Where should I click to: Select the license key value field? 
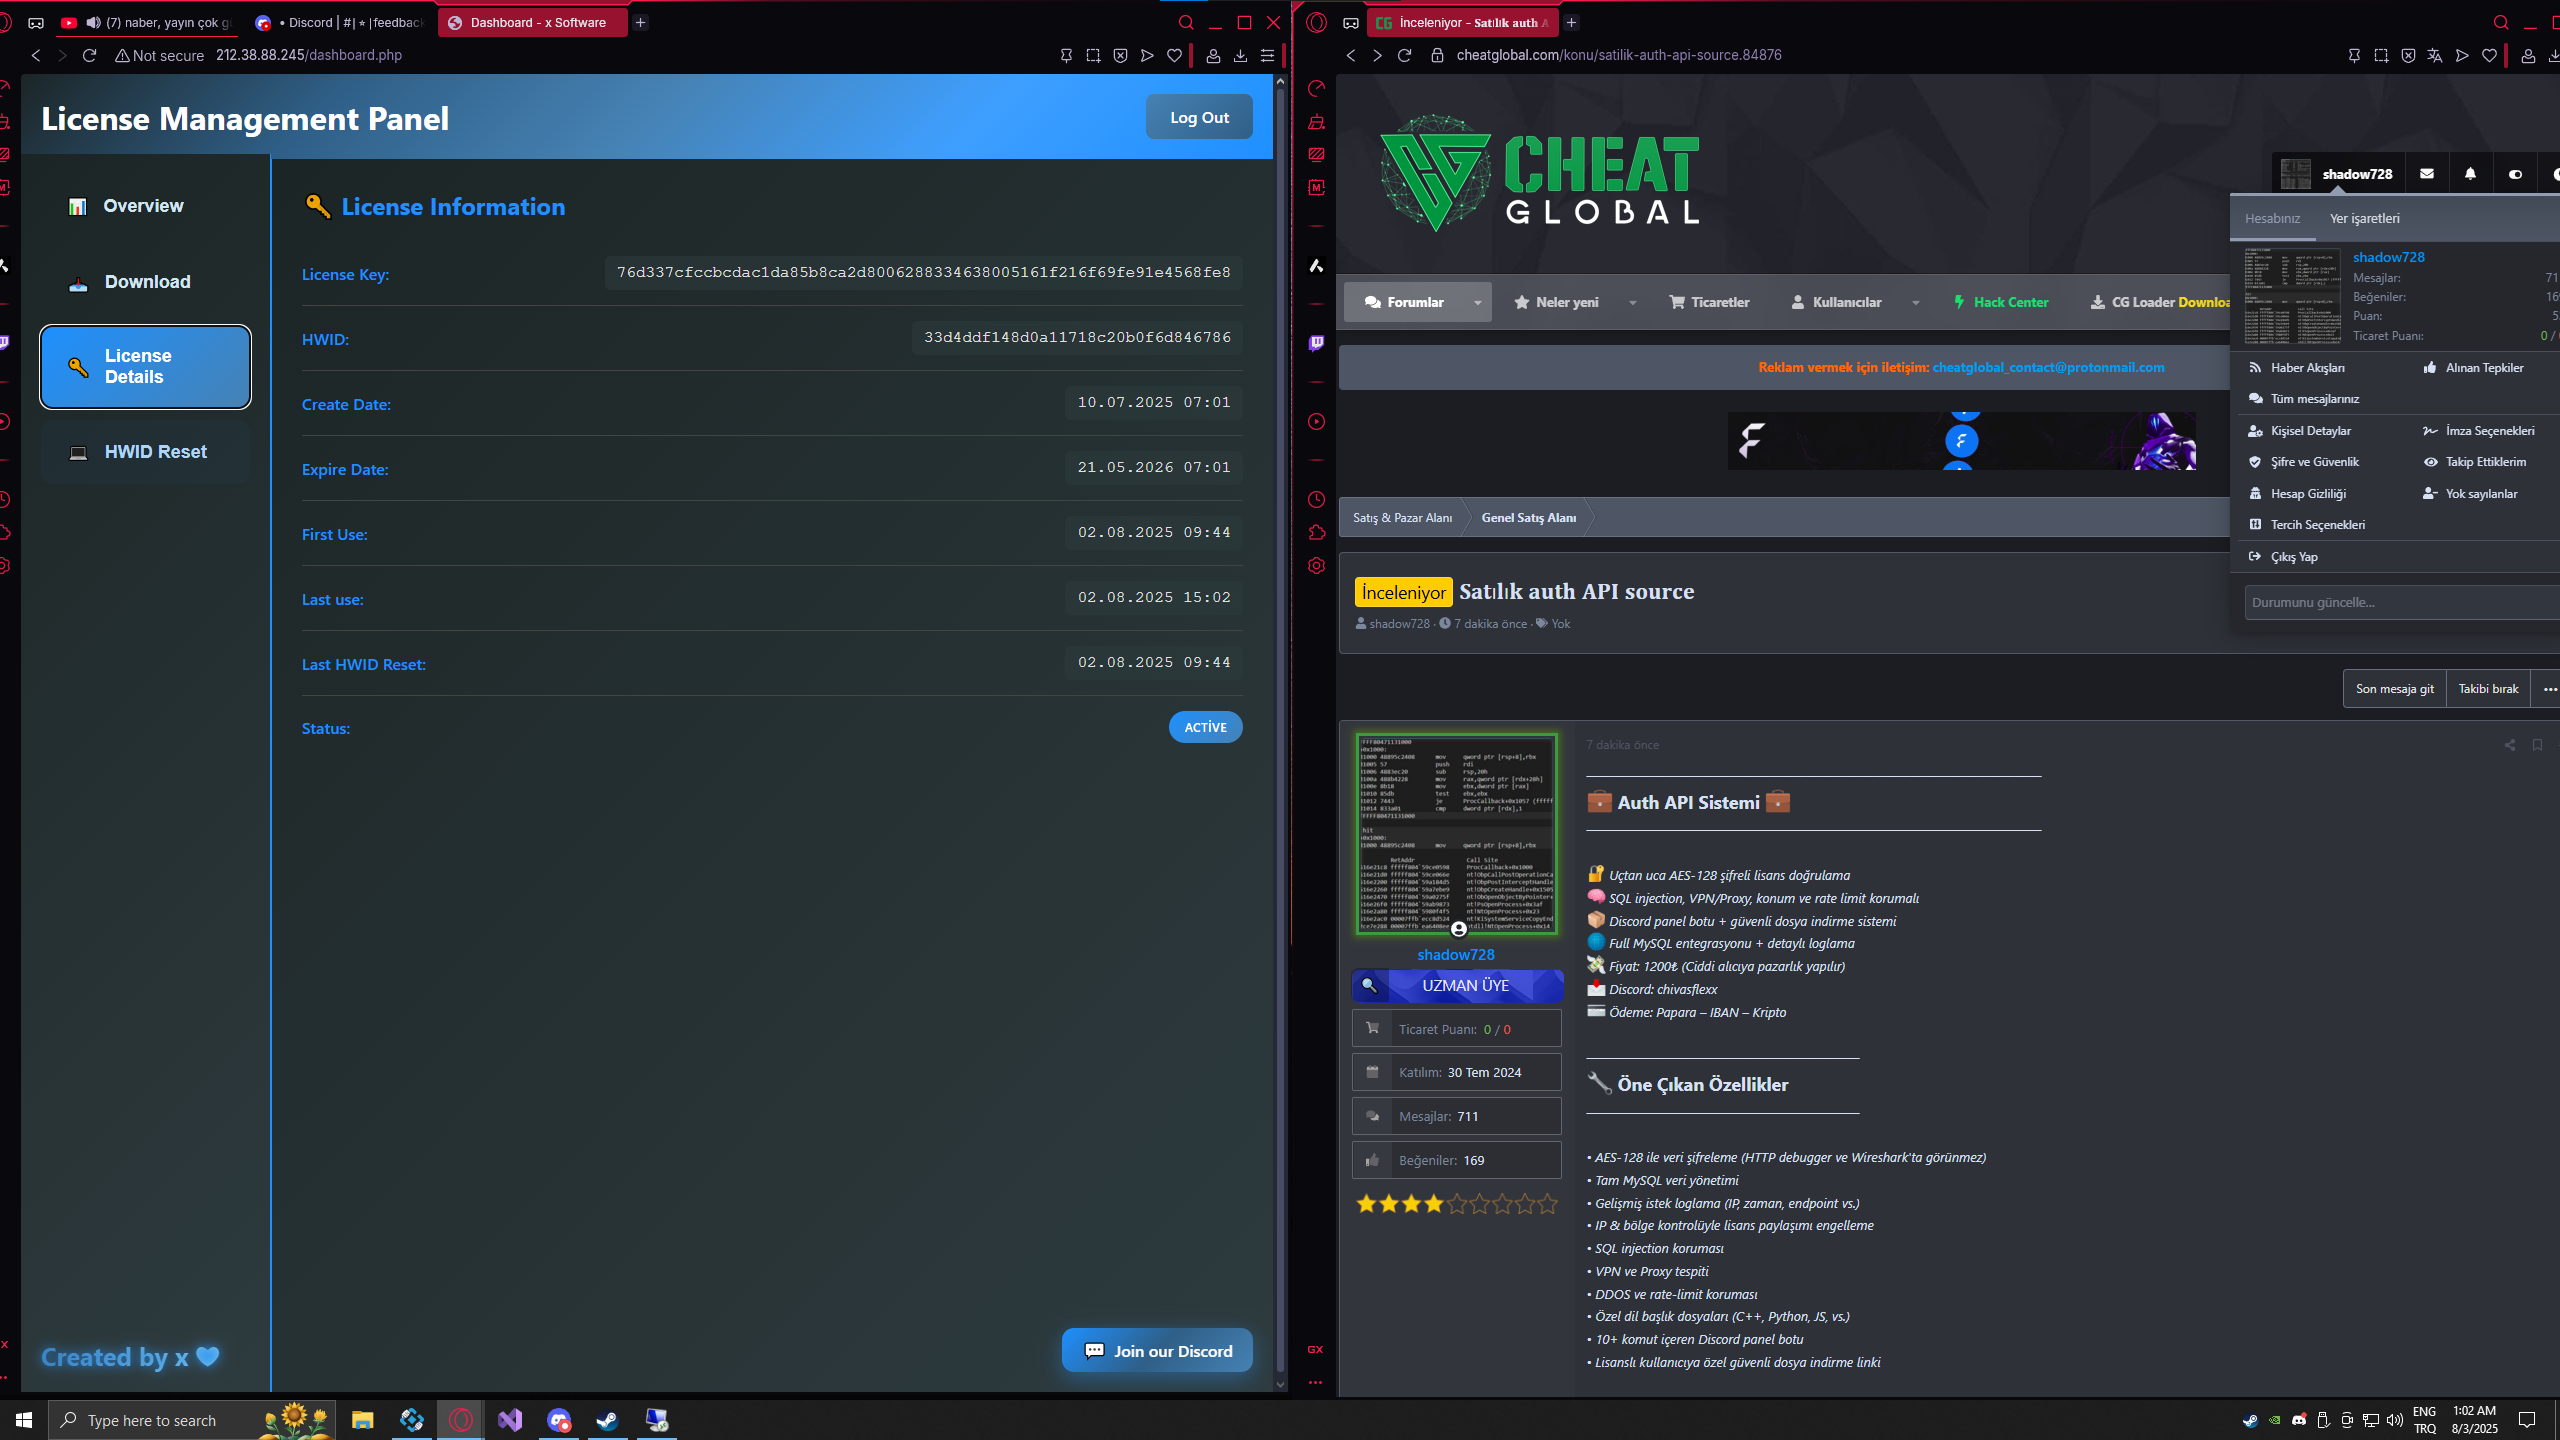click(923, 272)
